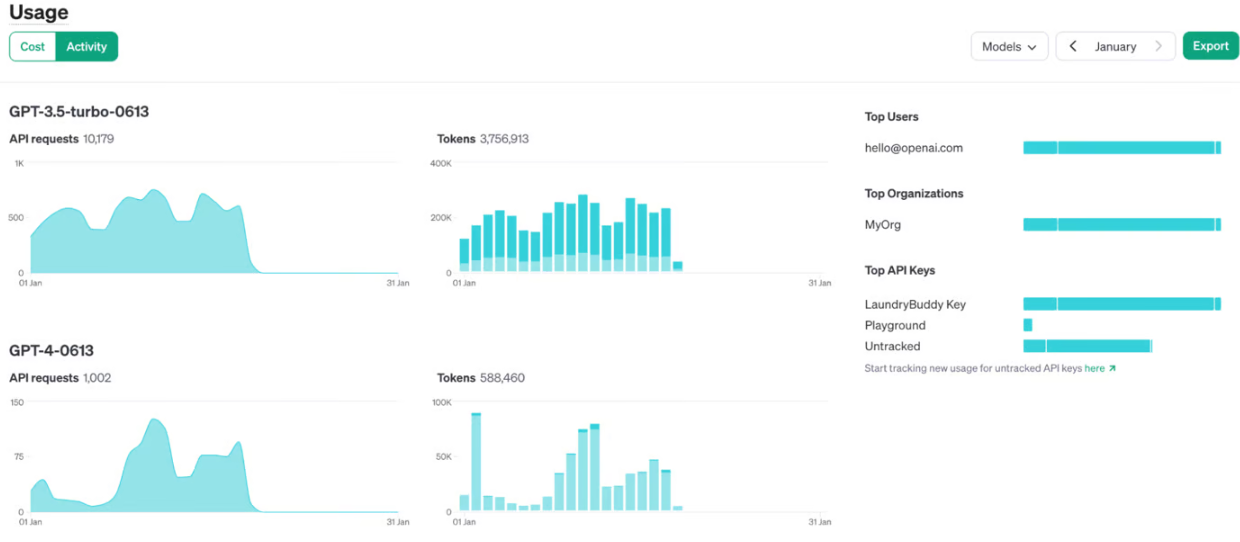Click the MyOrg organization usage bar

tap(1122, 225)
